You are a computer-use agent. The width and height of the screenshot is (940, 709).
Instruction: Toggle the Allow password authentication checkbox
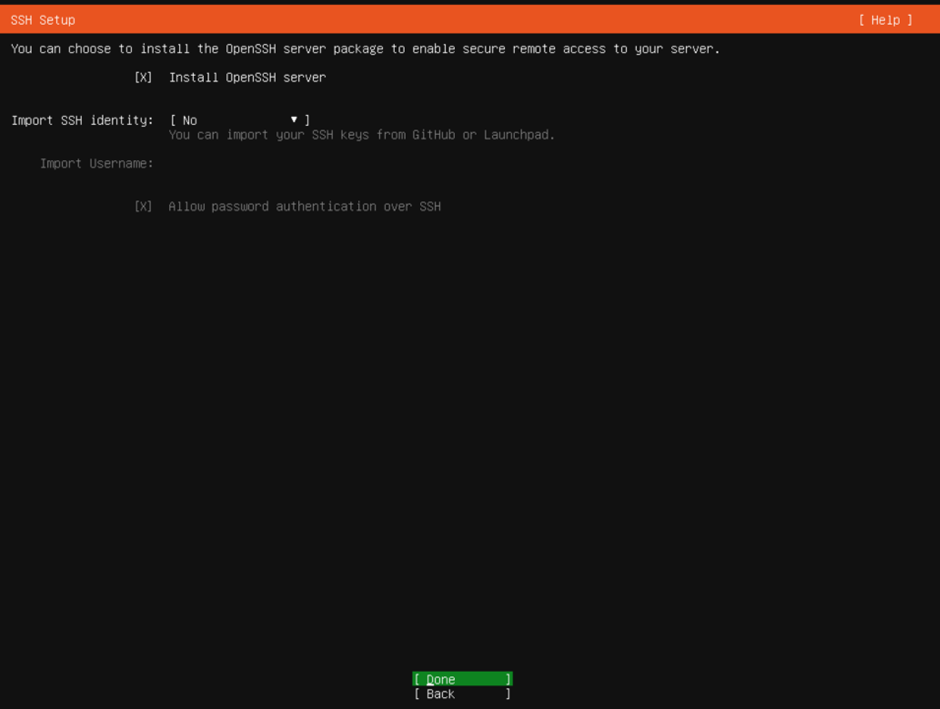point(143,206)
